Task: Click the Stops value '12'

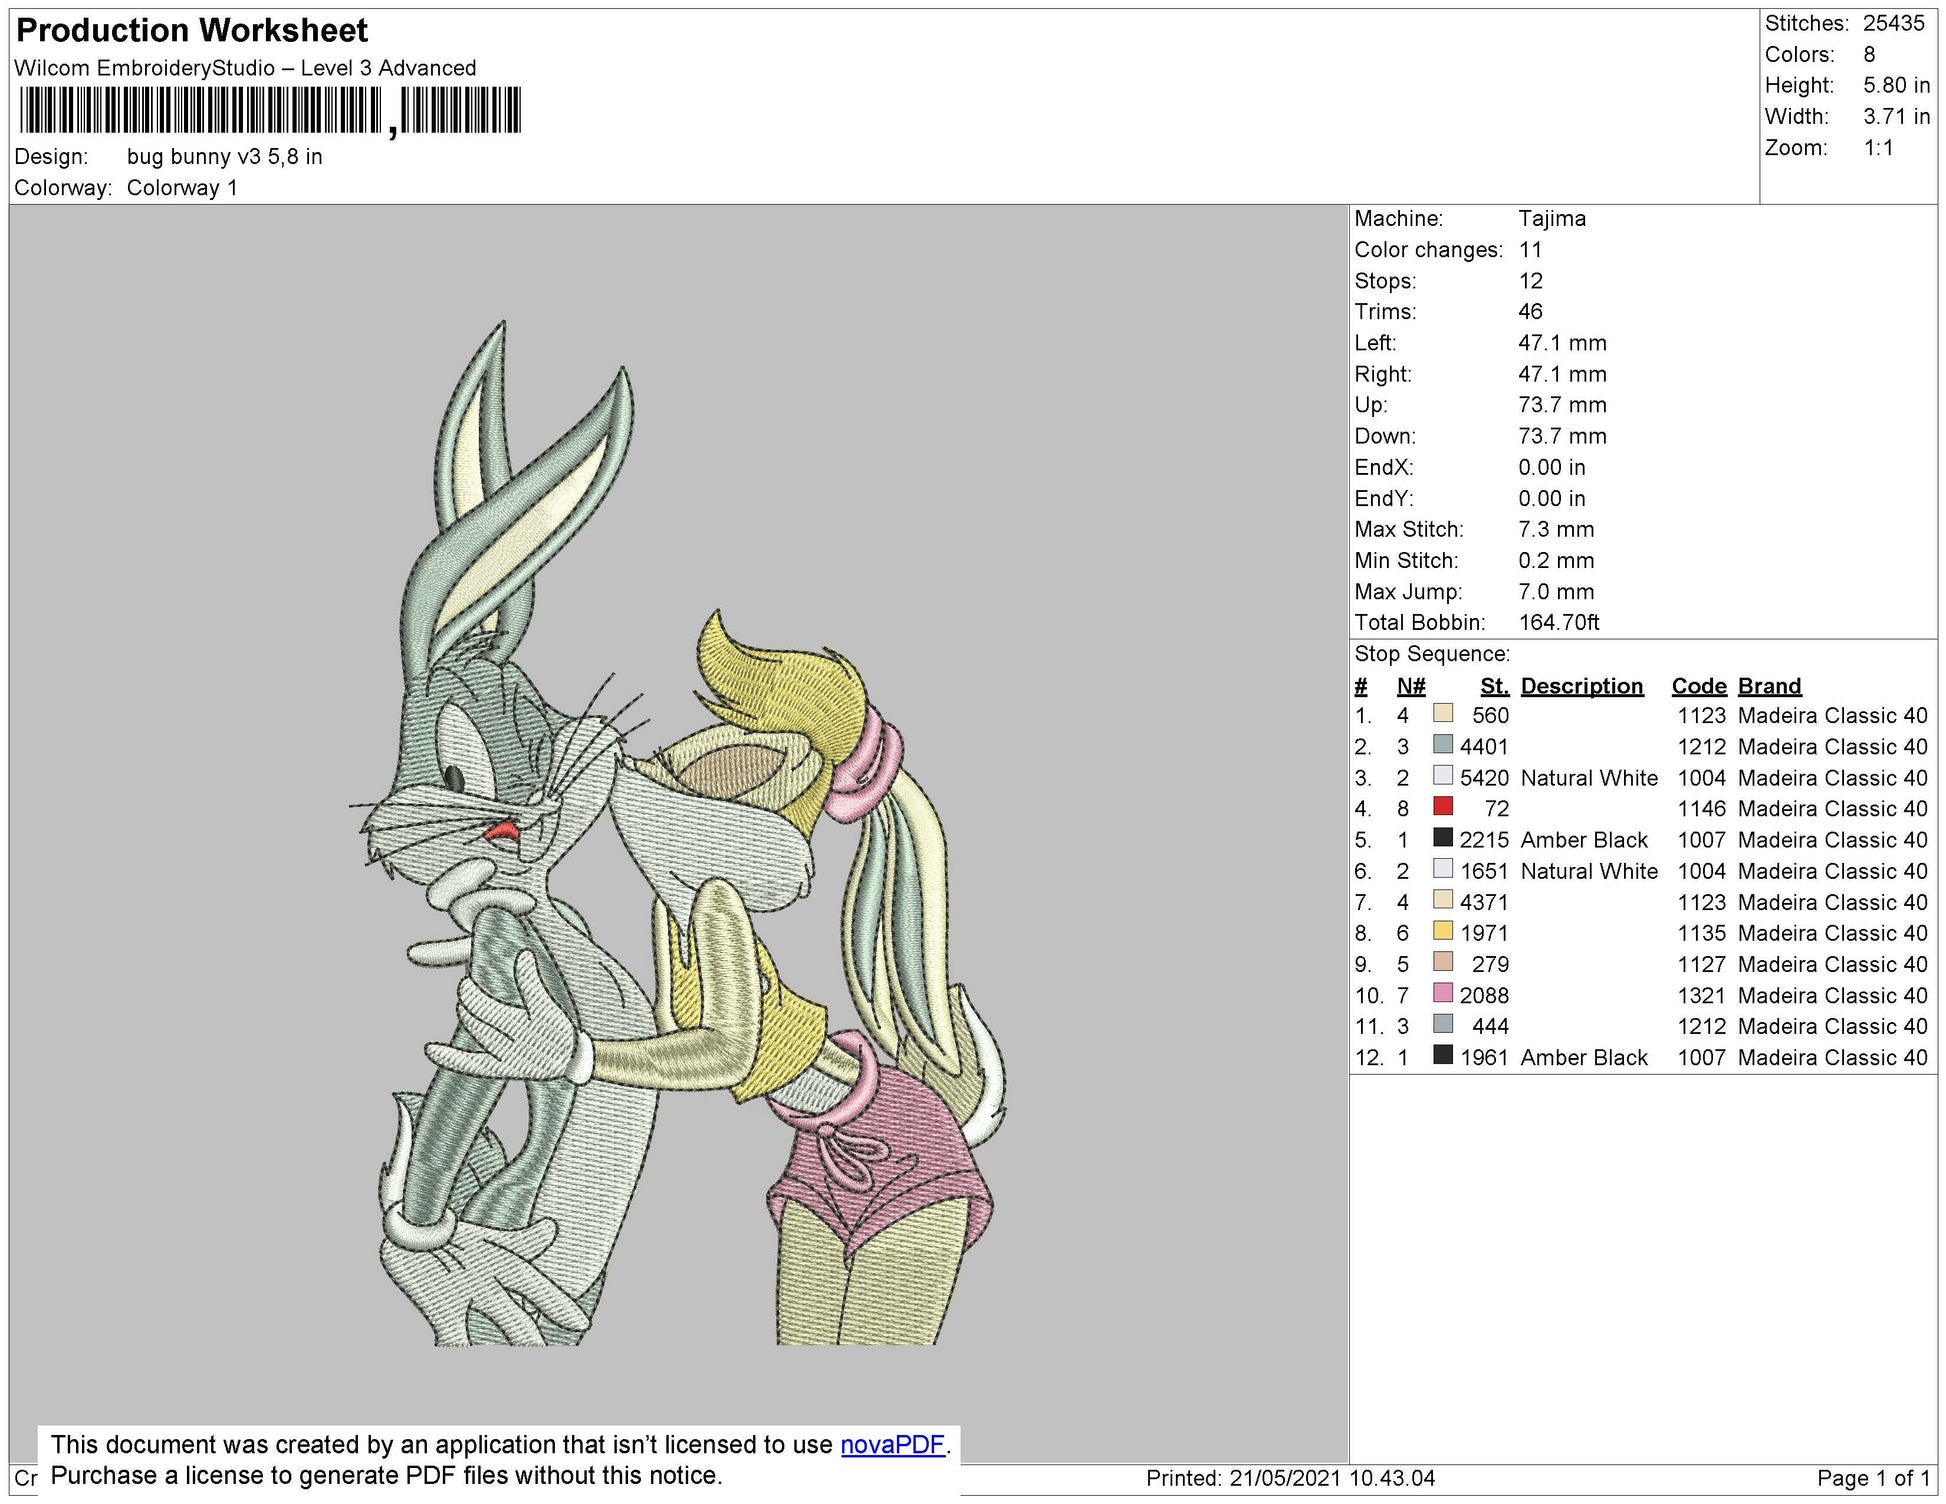Action: click(1530, 281)
